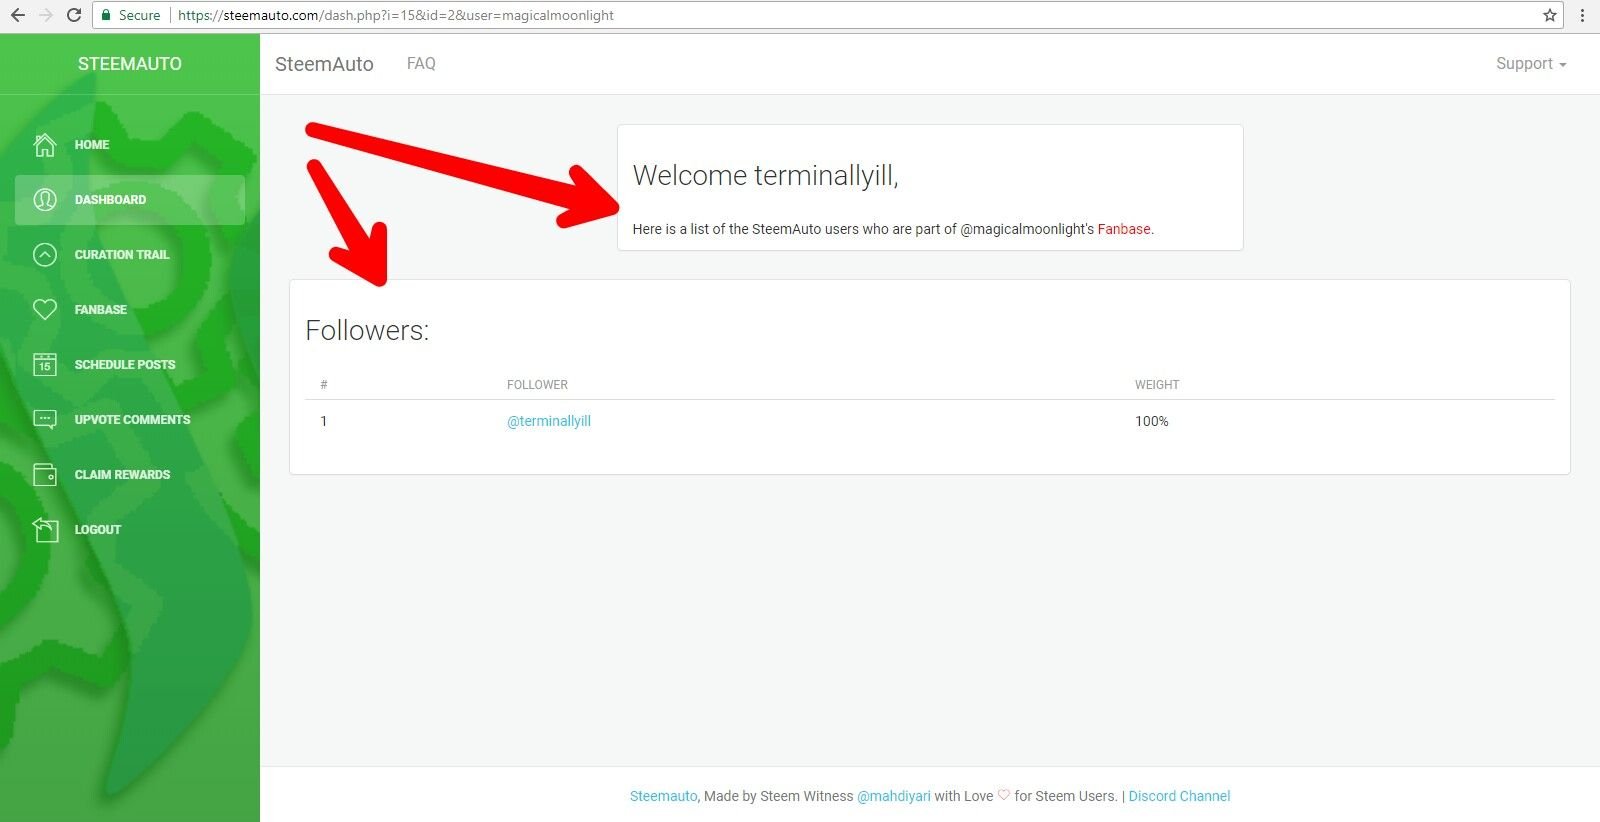This screenshot has width=1600, height=822.
Task: Open SCHEDULE POSTS label
Action: [125, 365]
